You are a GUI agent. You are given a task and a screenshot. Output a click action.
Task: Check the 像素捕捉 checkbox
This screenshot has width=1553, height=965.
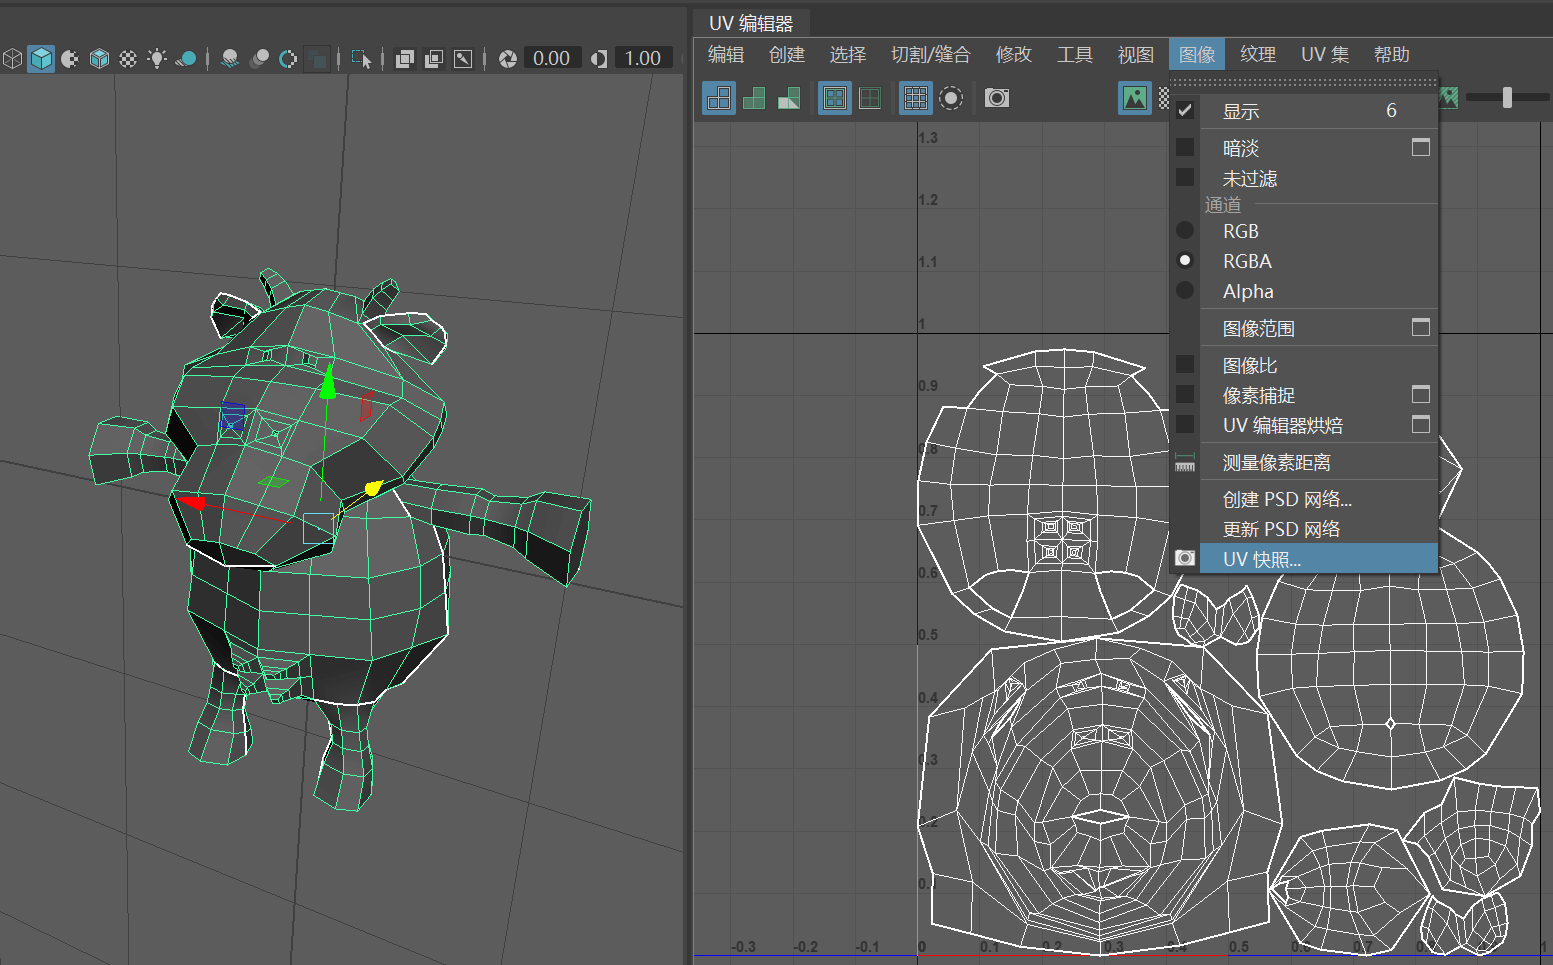(1185, 394)
